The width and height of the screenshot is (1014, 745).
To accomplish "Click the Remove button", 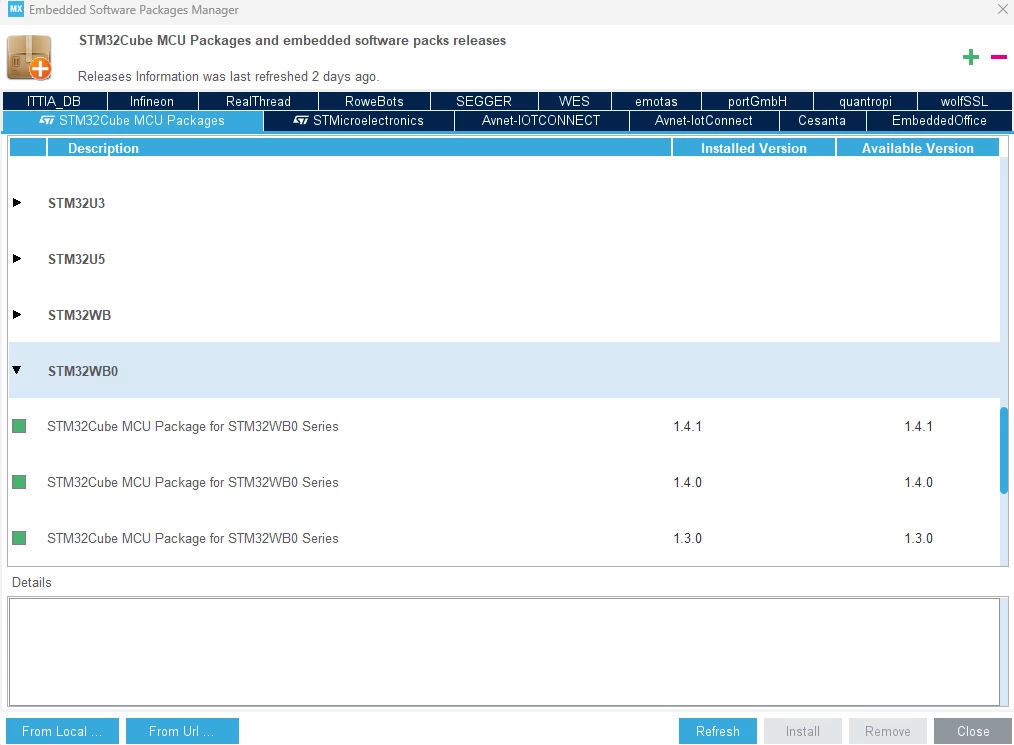I will 887,731.
